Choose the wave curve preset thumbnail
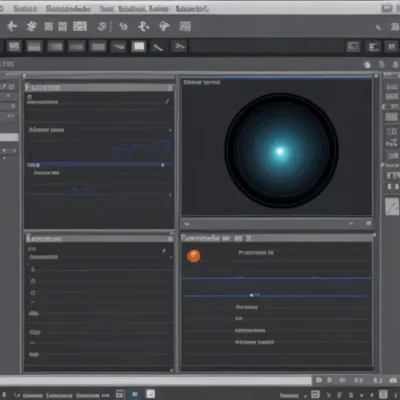Screen dimensions: 400x400 tap(118, 46)
